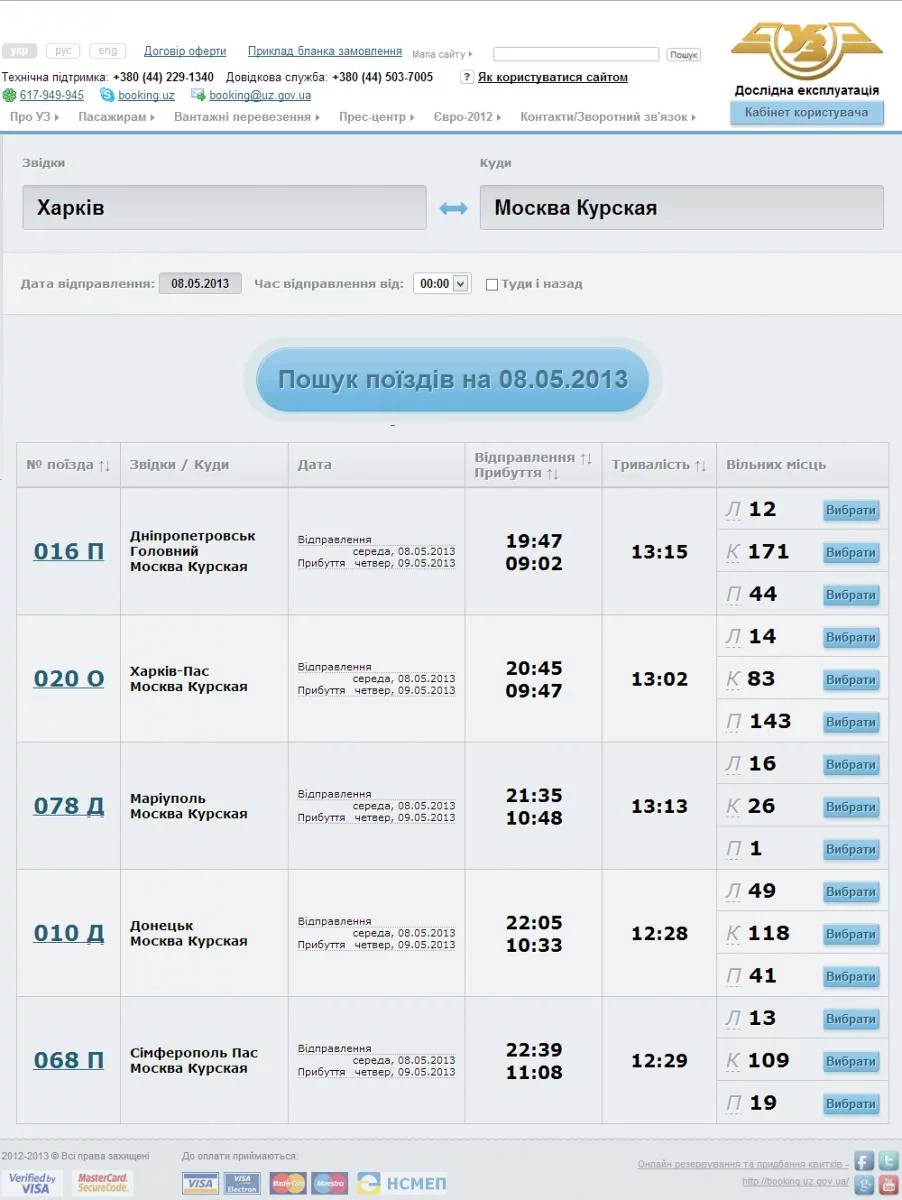This screenshot has width=902, height=1200.
Task: Click the Visa Electron card logo
Action: pos(242,1184)
